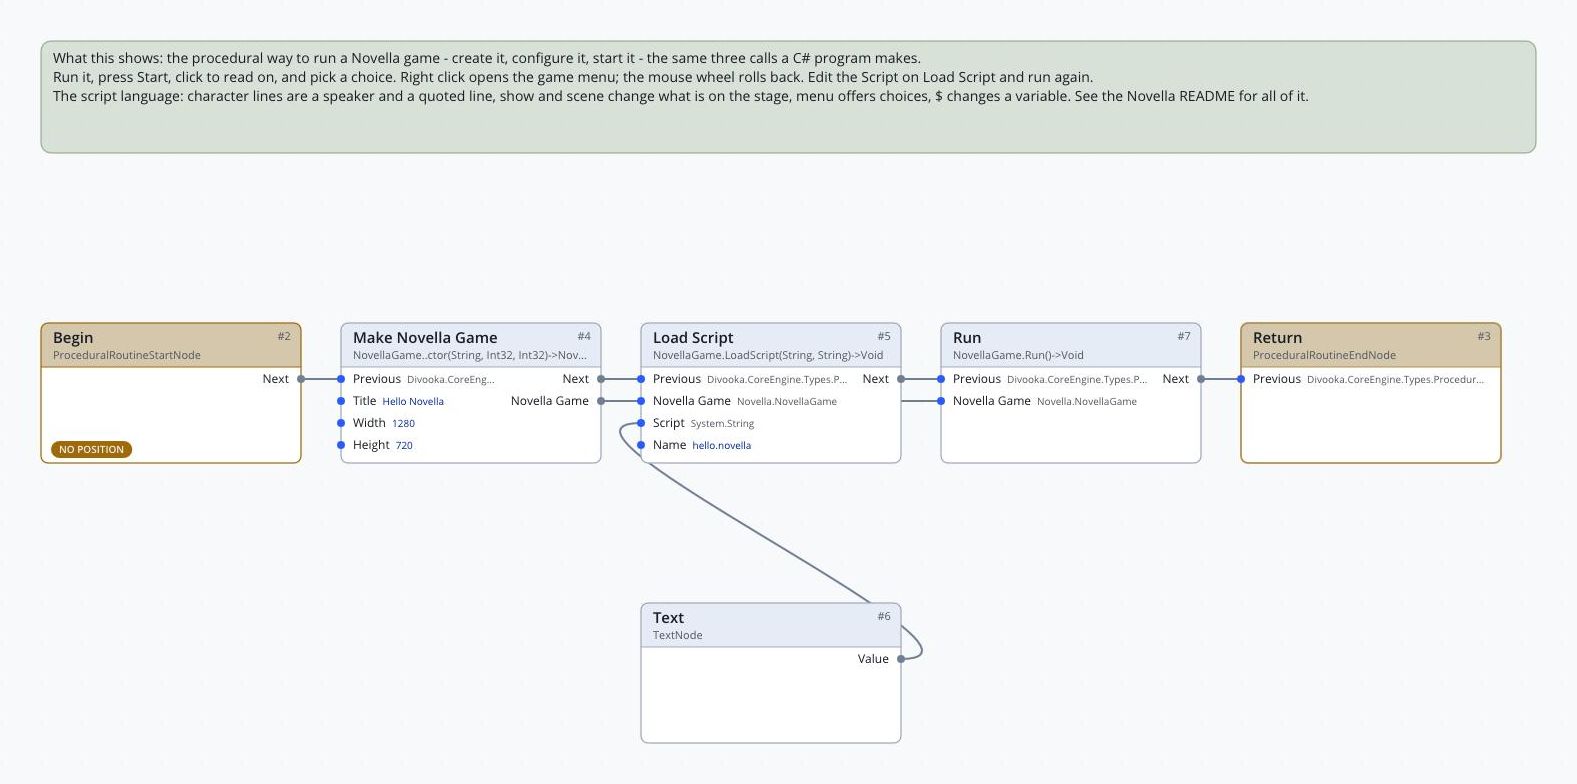Viewport: 1577px width, 784px height.
Task: Click the Script input port on Load Script
Action: click(x=641, y=423)
